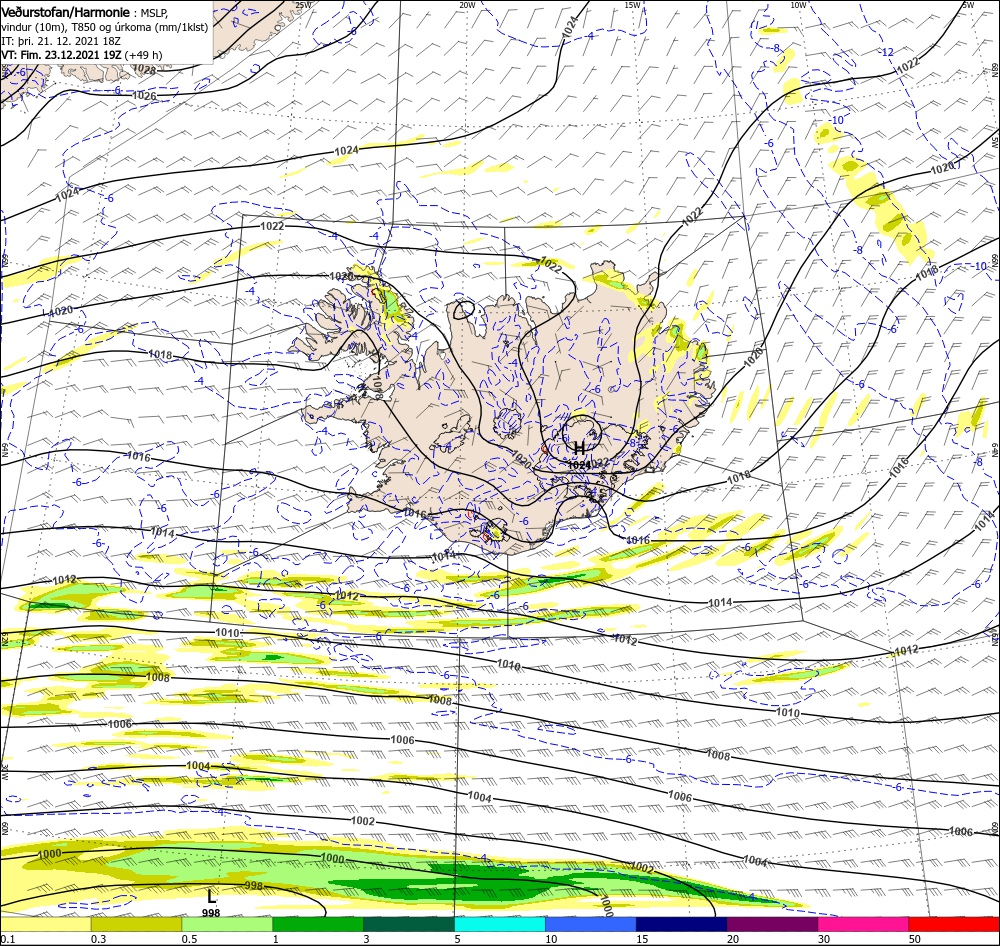Pick the cyan 5–10 legend swatch

pyautogui.click(x=500, y=924)
